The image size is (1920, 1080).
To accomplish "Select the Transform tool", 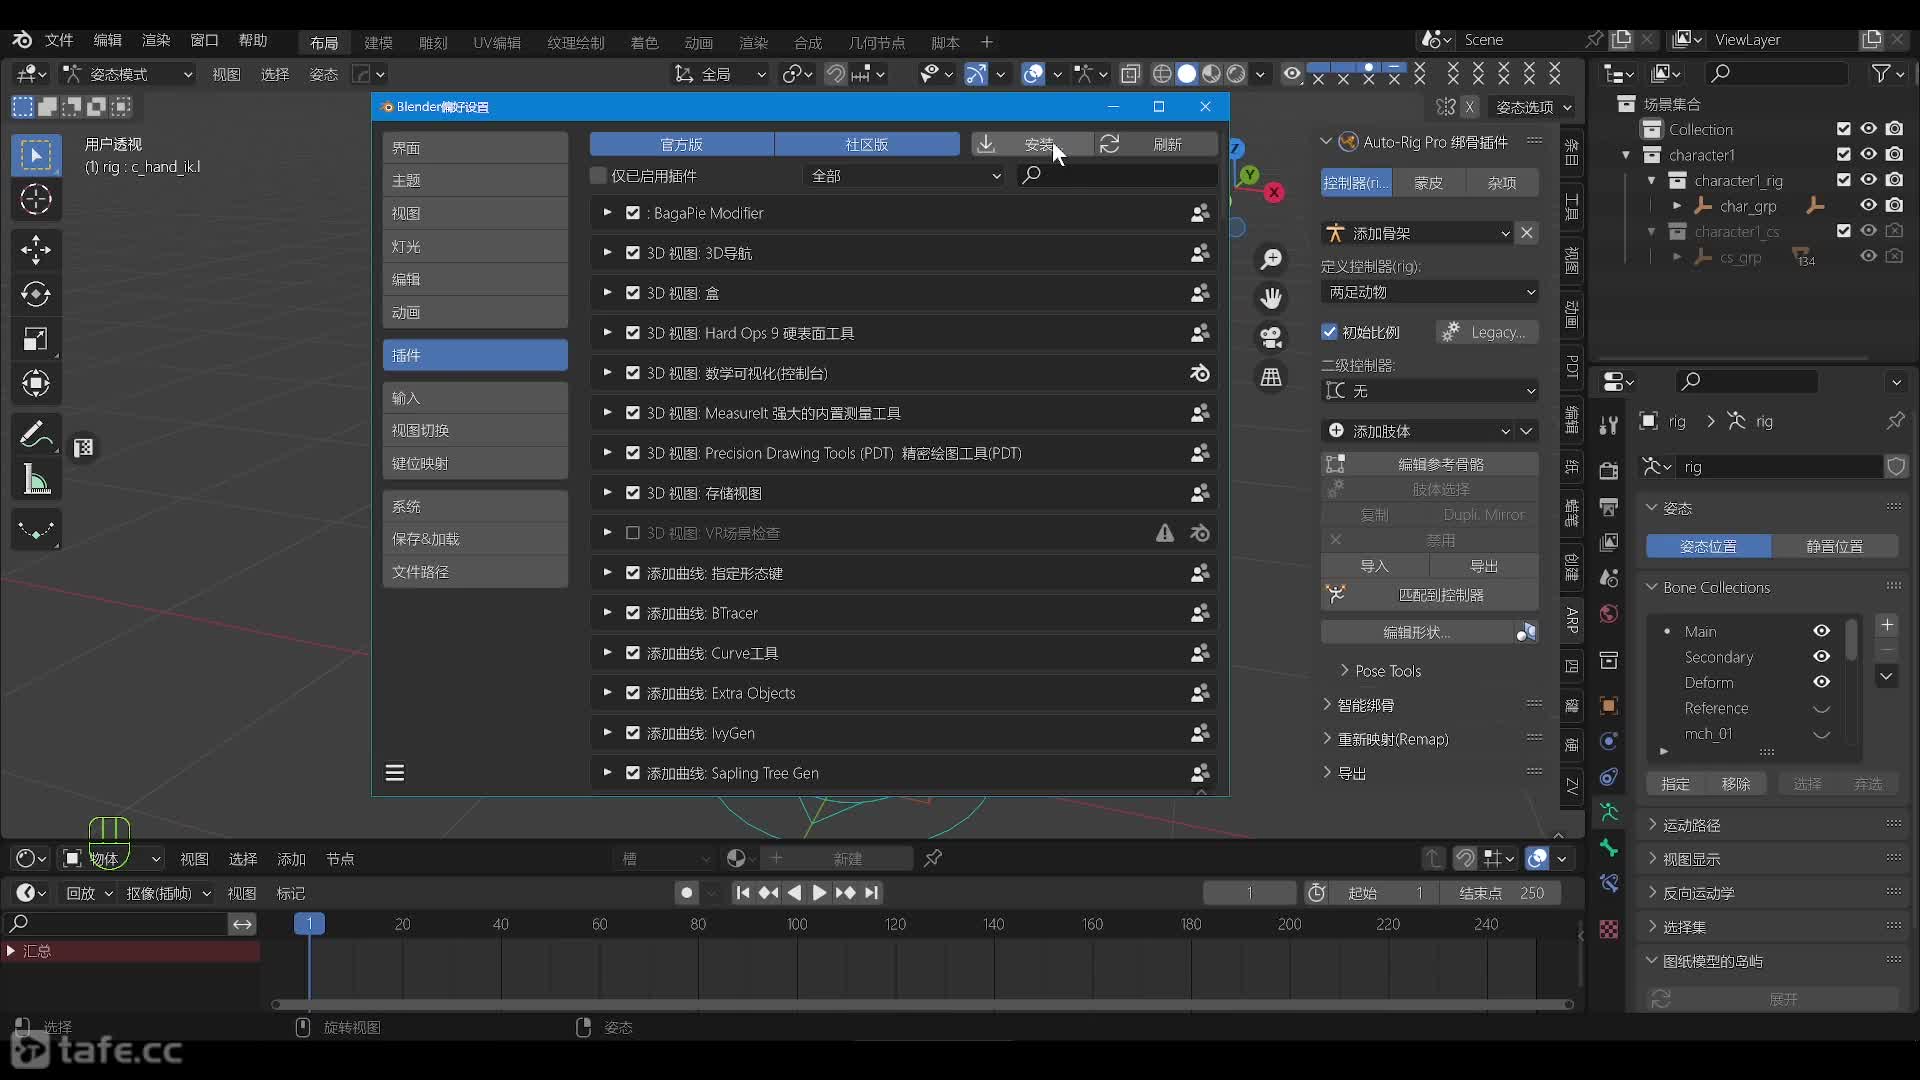I will 36,384.
